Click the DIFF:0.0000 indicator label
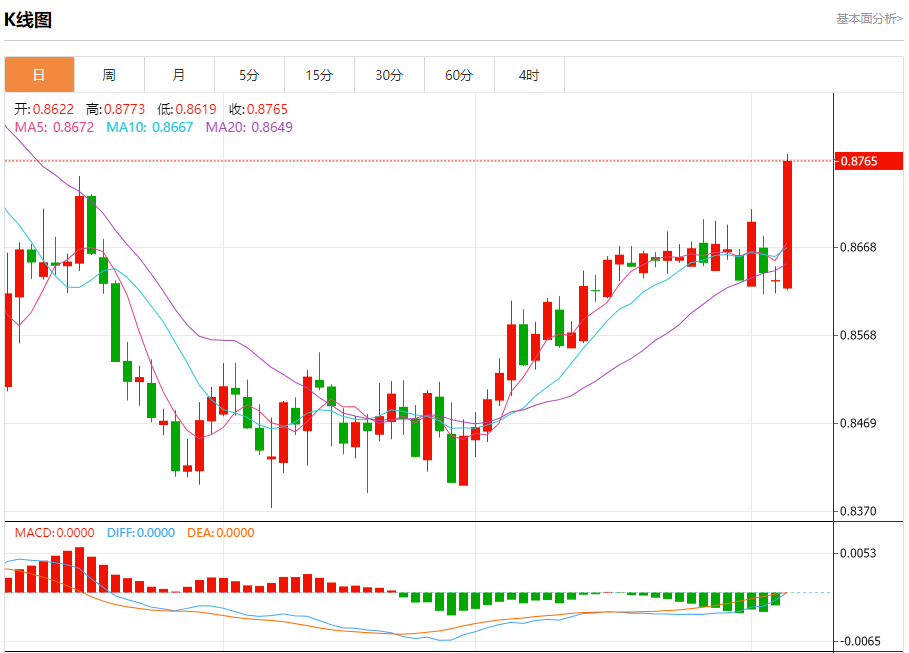This screenshot has width=909, height=653. pyautogui.click(x=141, y=532)
